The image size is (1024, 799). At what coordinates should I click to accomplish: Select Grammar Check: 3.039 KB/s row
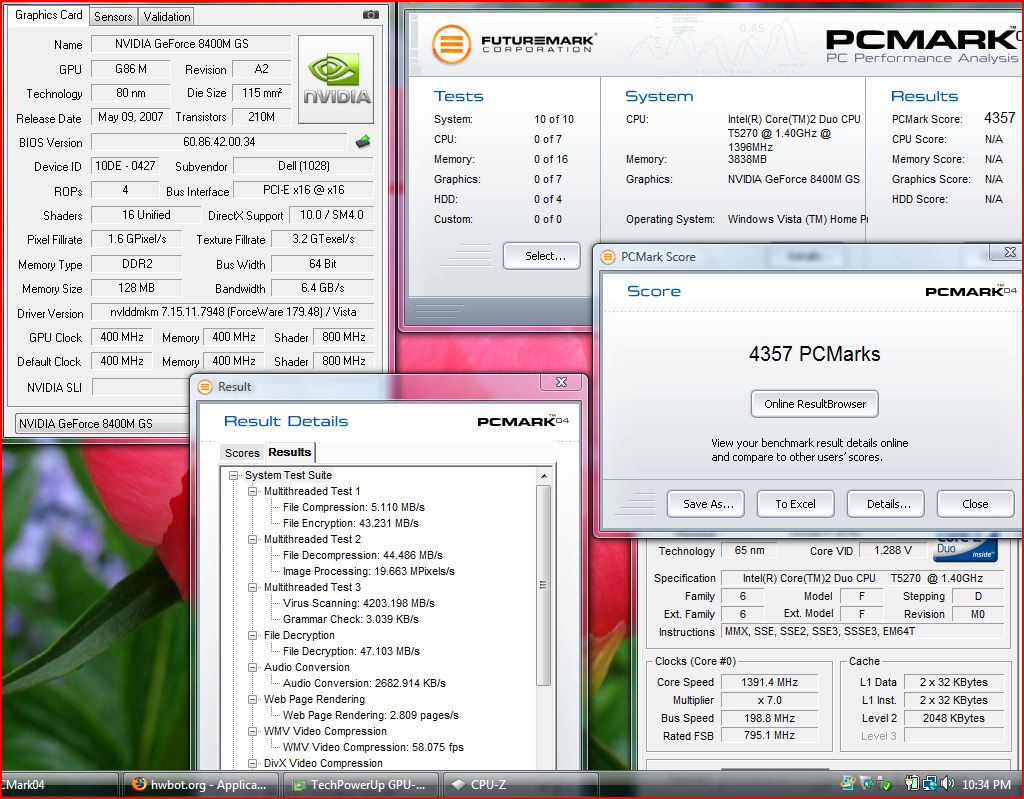pos(351,619)
